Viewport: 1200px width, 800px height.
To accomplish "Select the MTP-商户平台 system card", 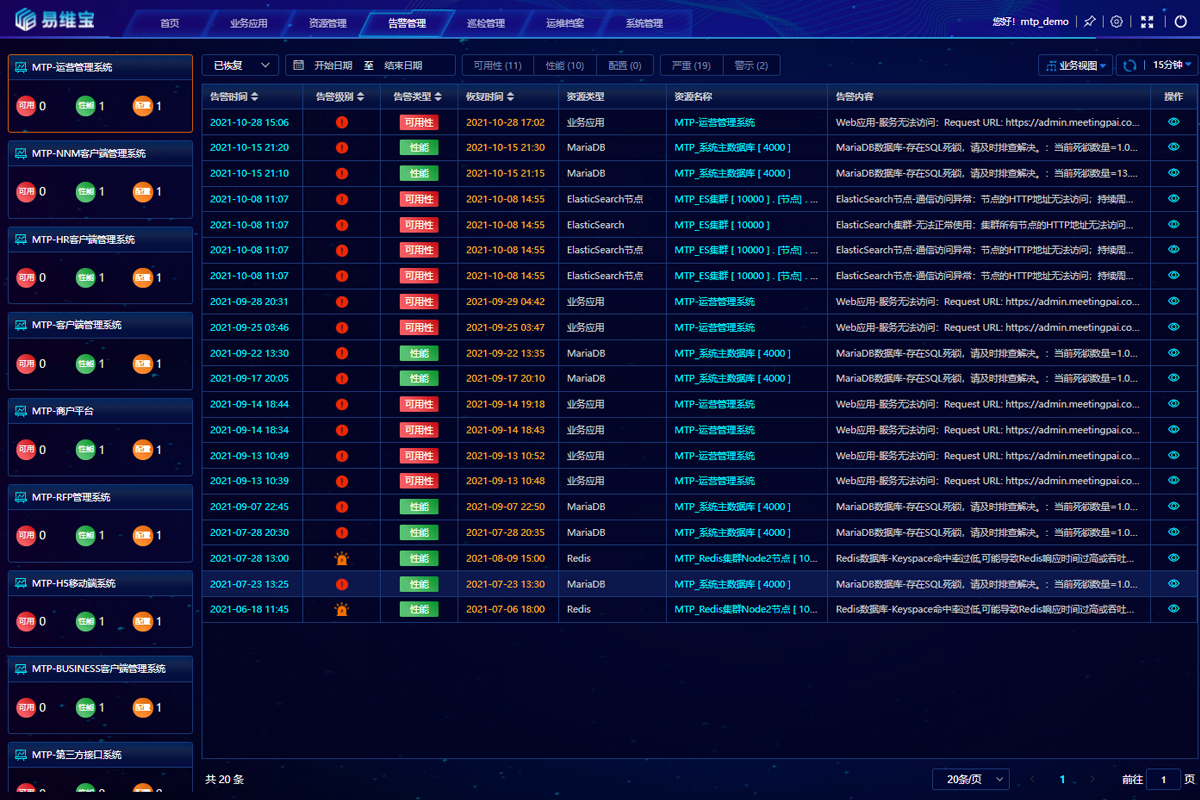I will (100, 436).
